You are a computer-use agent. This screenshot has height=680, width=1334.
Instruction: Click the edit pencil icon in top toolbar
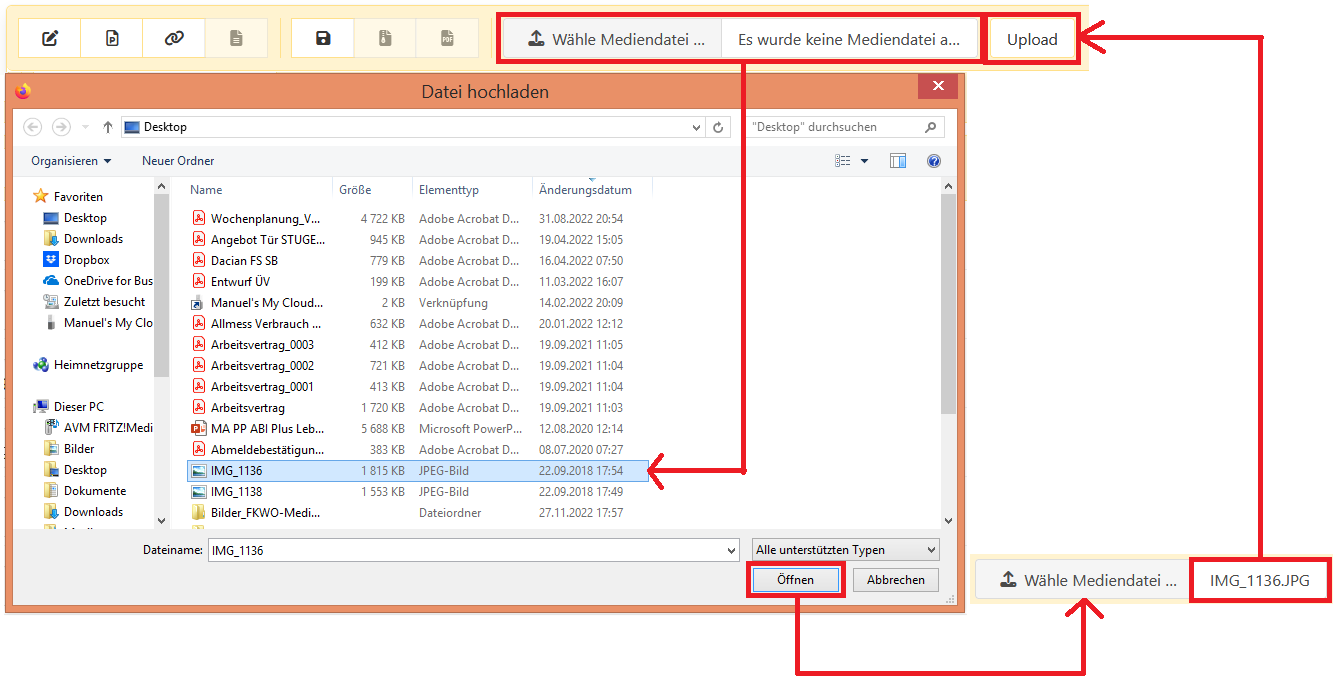tap(51, 39)
